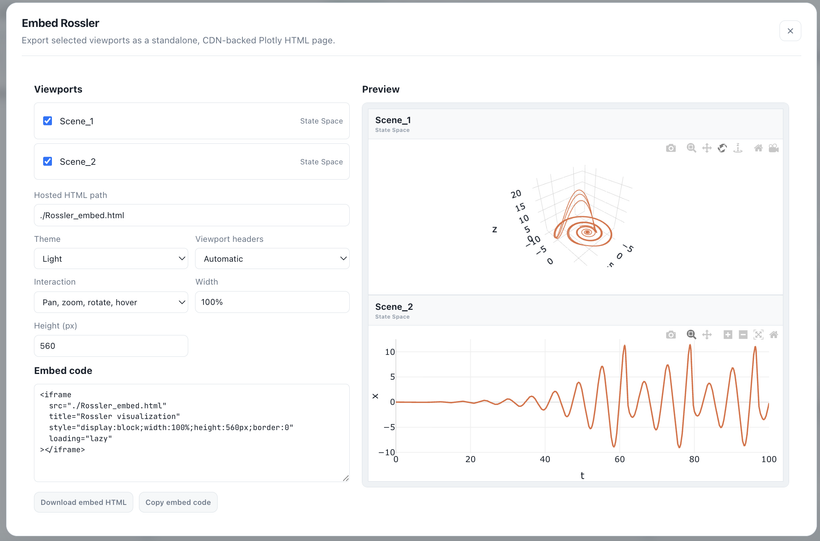Screen dimensions: 820x541
Task: Click the Scene_1 preview header title
Action: pyautogui.click(x=393, y=120)
